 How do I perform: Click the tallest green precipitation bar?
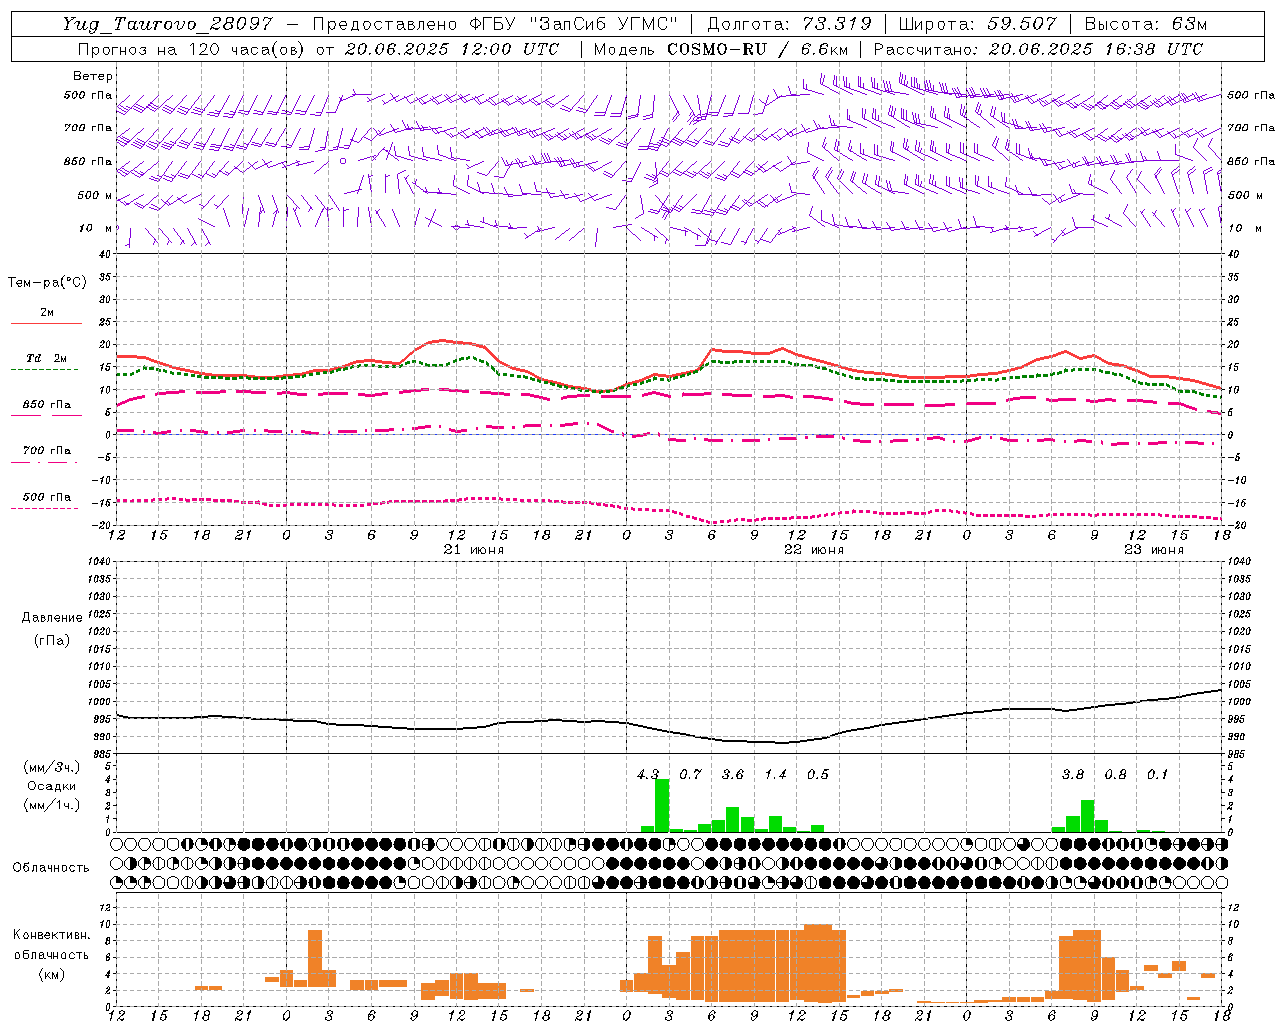point(662,805)
